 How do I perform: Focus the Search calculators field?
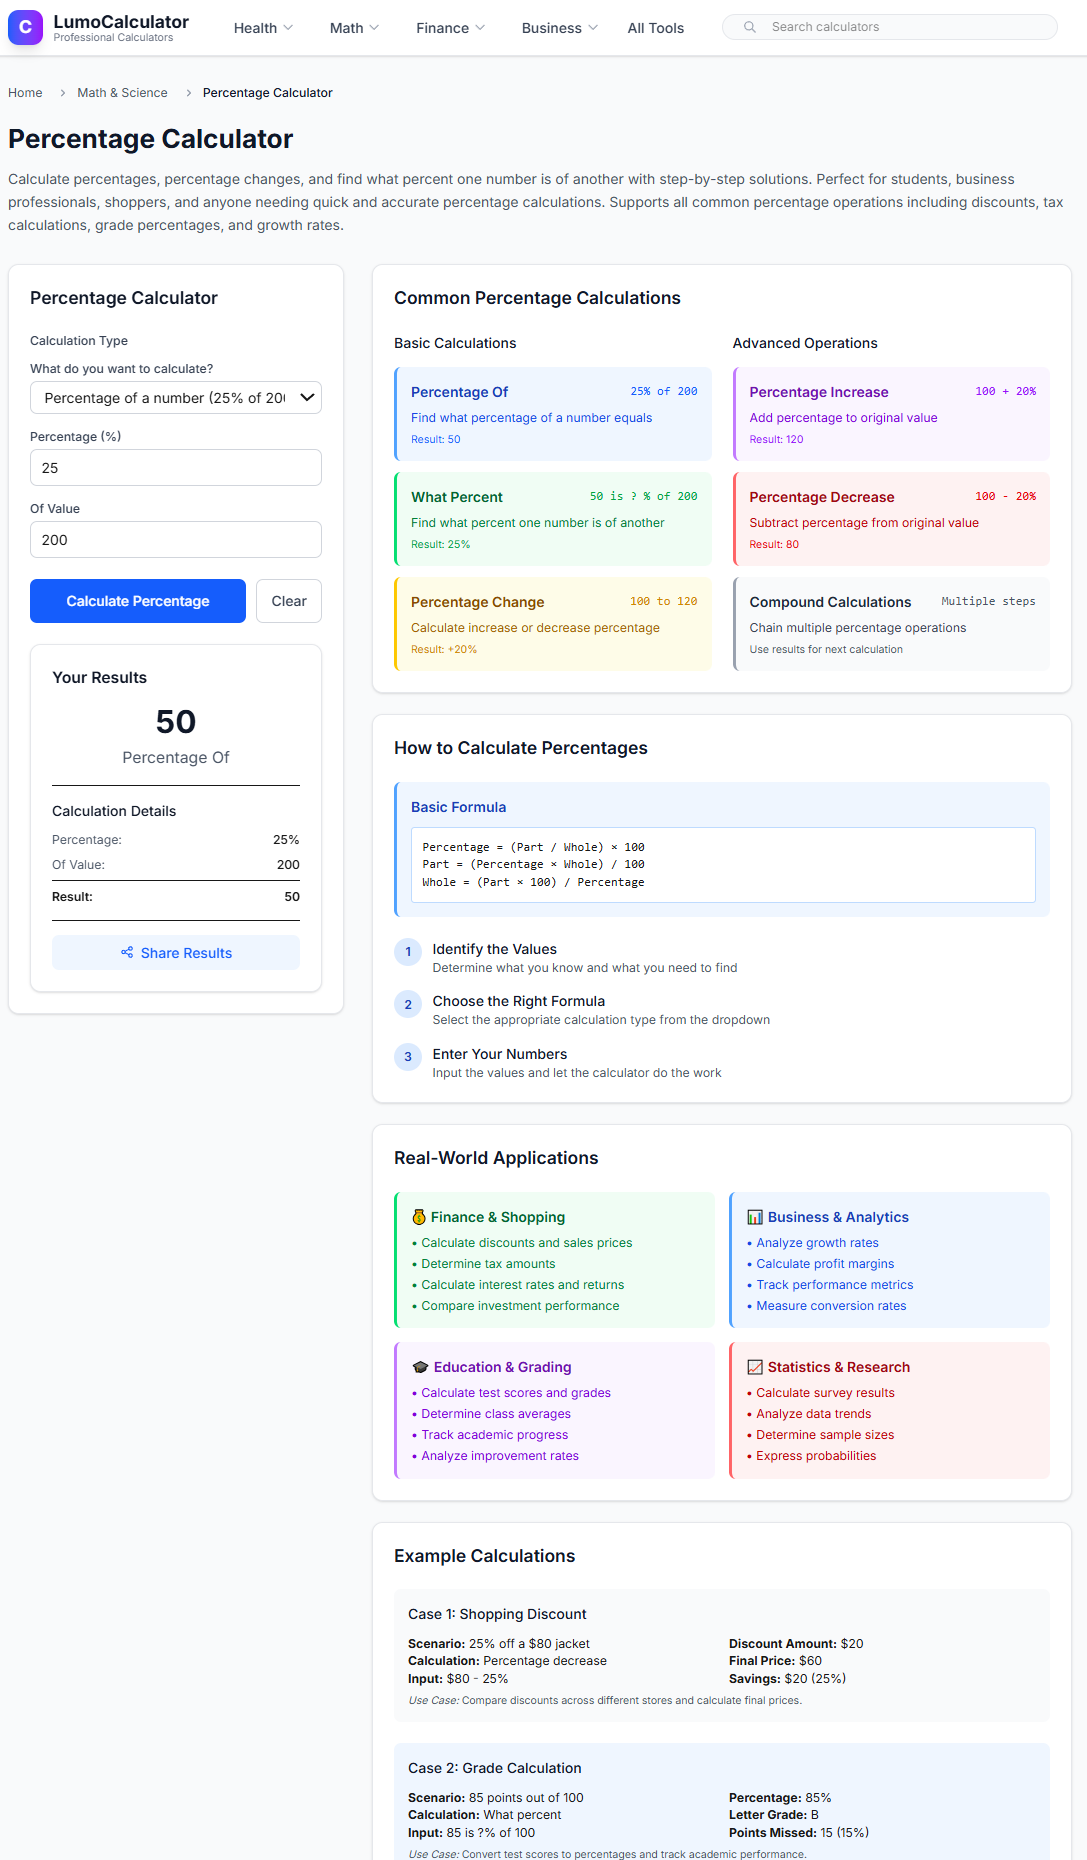point(890,27)
